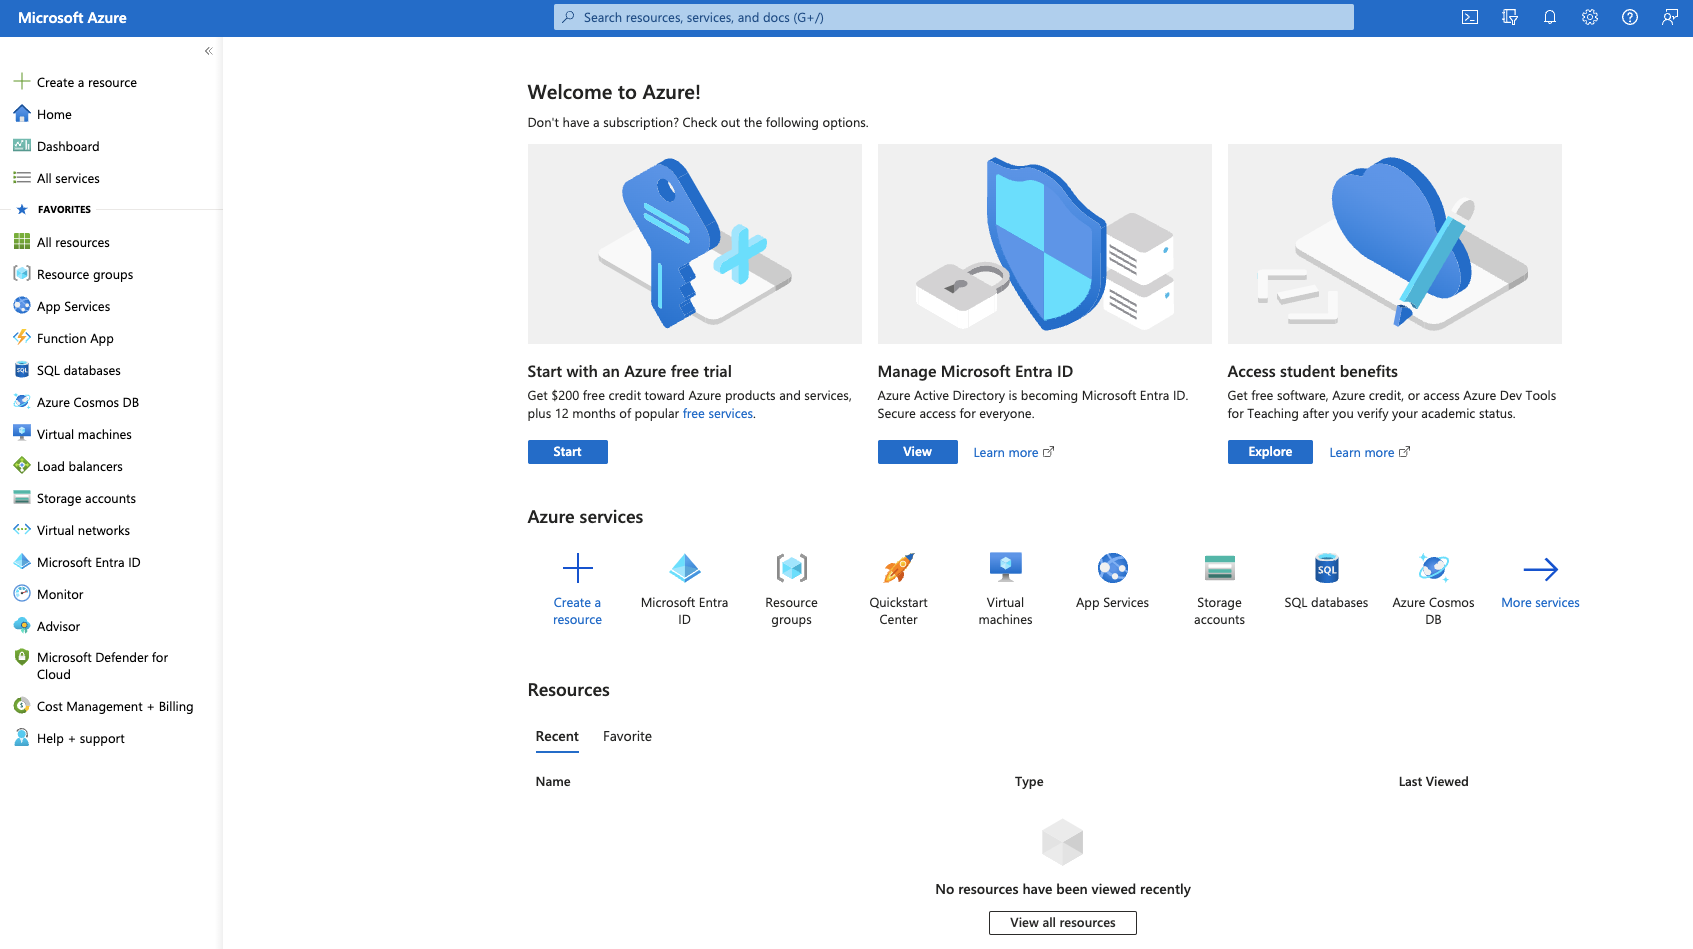Click the Type column header

pos(1029,782)
